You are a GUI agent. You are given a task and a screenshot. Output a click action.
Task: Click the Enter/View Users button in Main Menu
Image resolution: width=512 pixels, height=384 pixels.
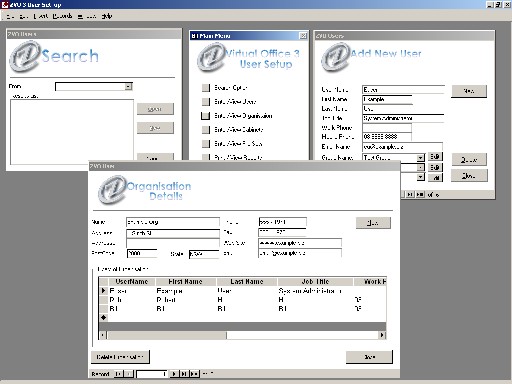(206, 102)
